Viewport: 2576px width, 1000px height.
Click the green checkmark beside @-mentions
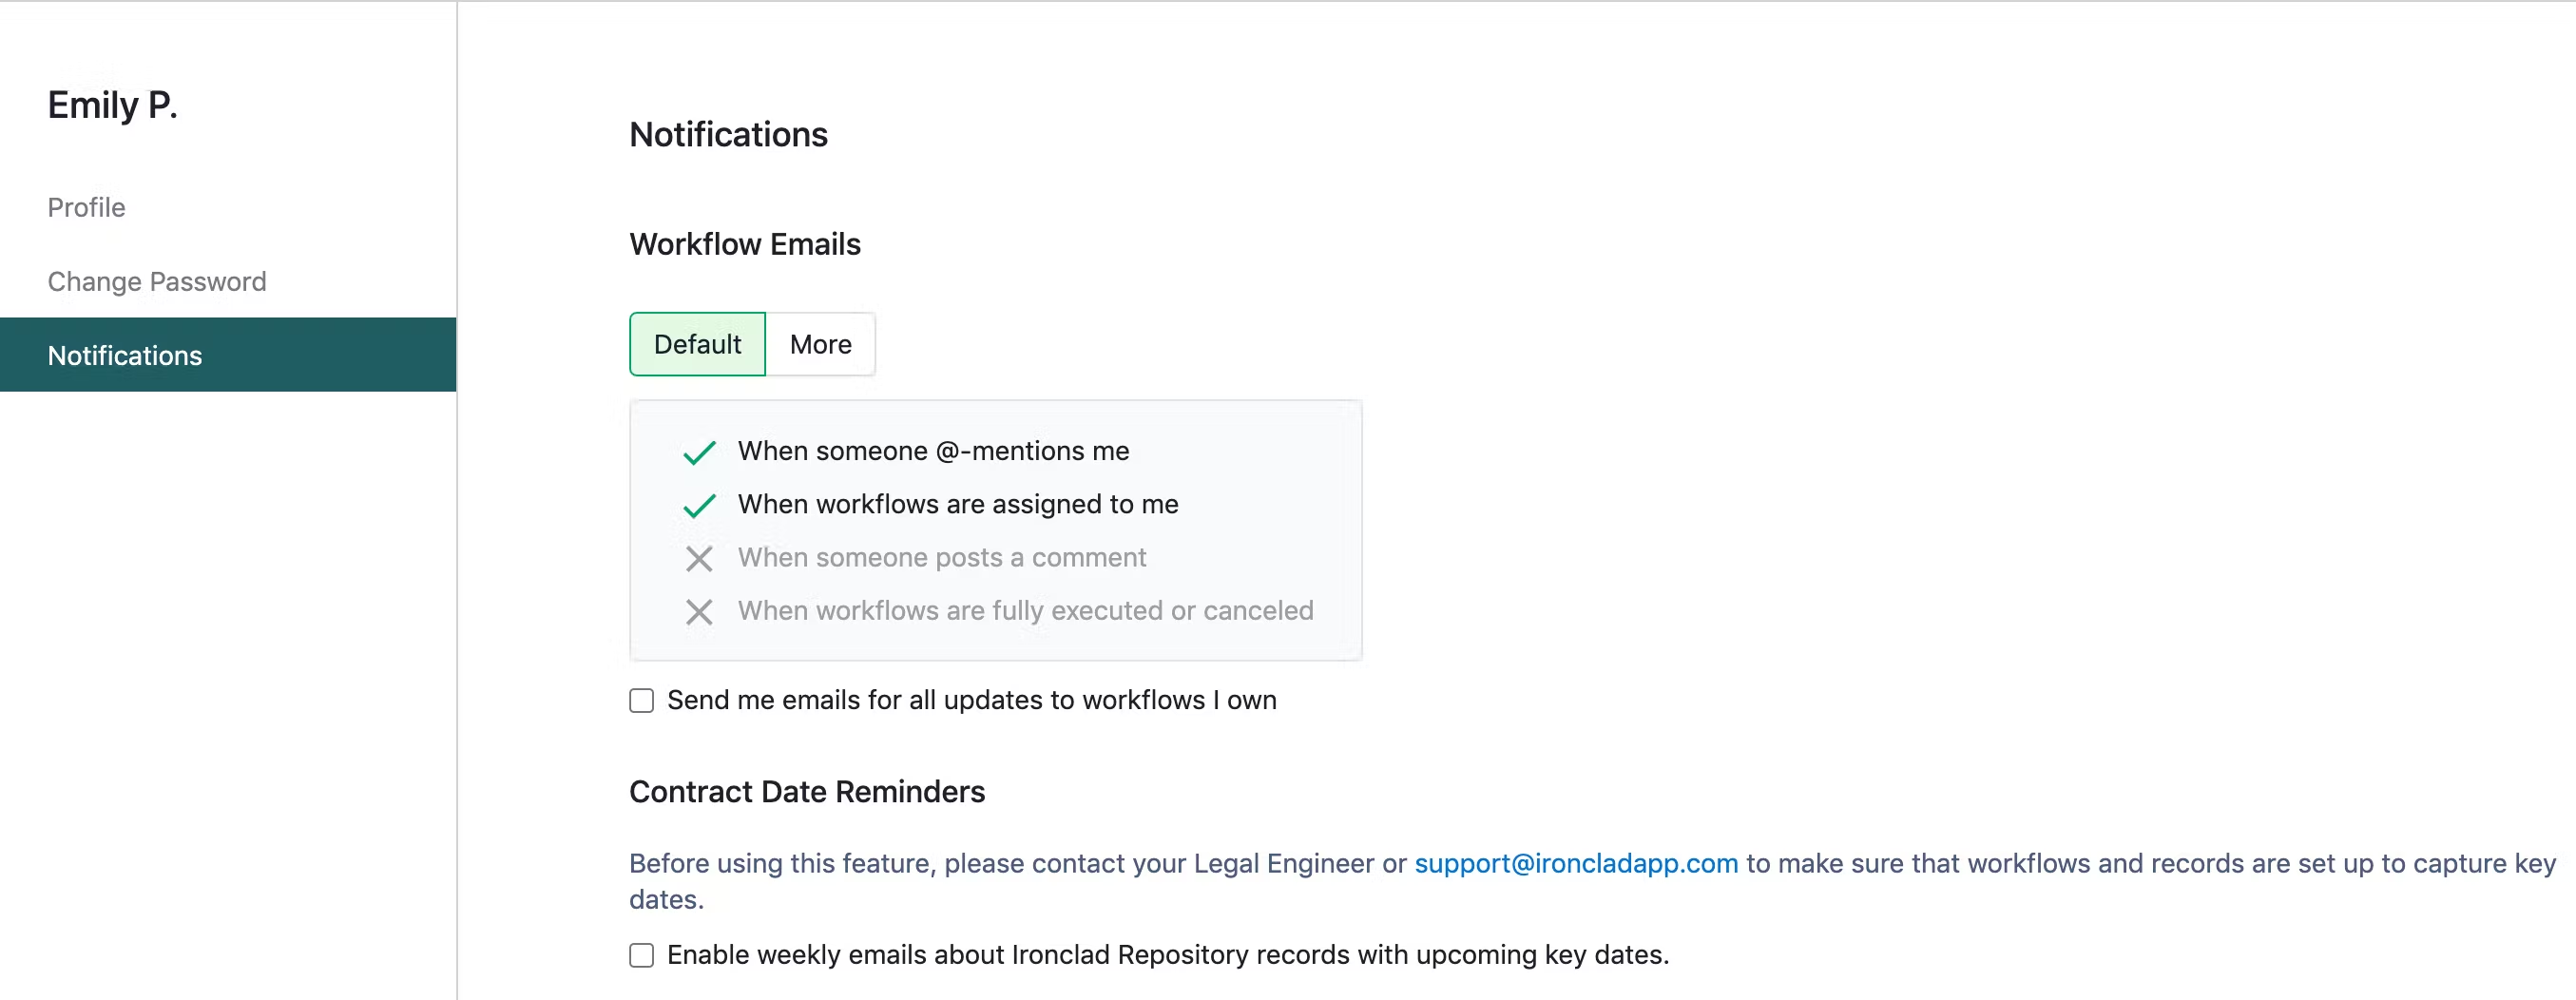[x=699, y=452]
